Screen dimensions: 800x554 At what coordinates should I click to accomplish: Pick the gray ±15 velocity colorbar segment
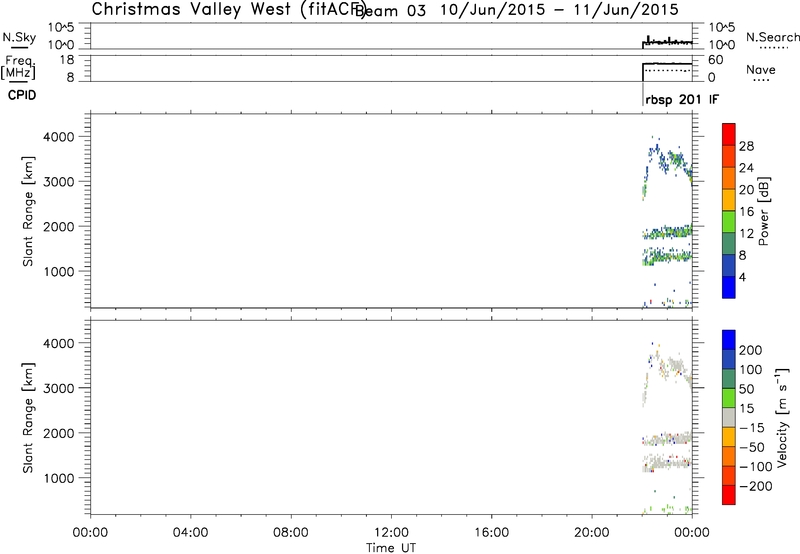click(729, 418)
